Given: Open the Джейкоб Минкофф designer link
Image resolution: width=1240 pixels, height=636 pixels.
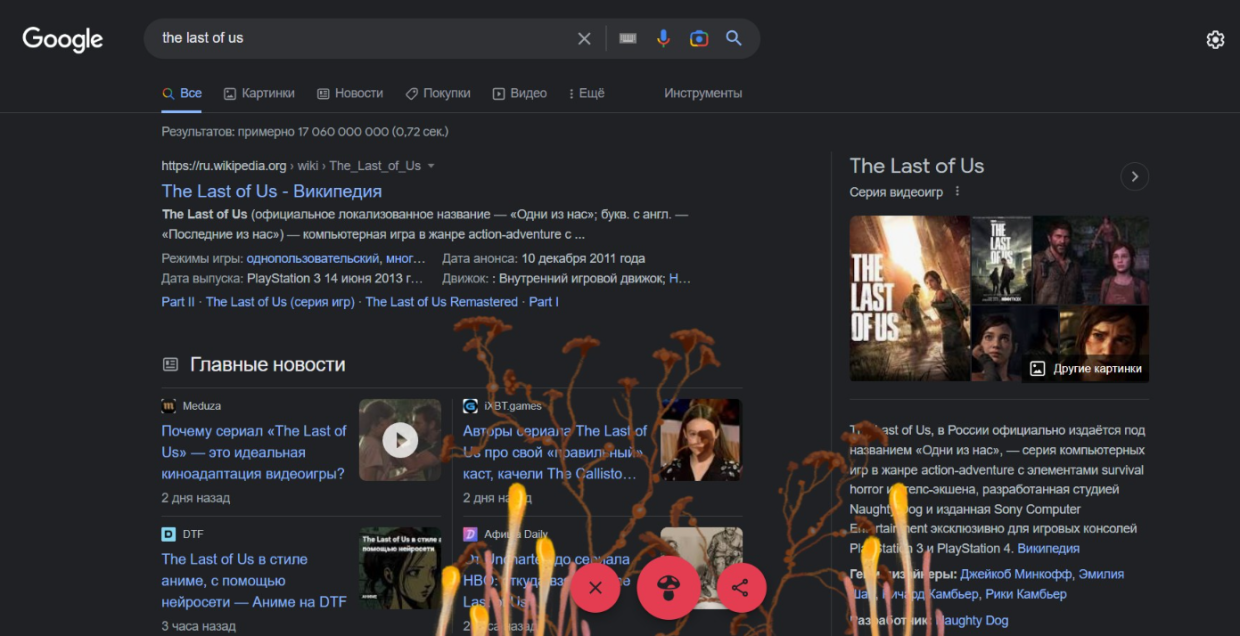Looking at the screenshot, I should click(1016, 574).
